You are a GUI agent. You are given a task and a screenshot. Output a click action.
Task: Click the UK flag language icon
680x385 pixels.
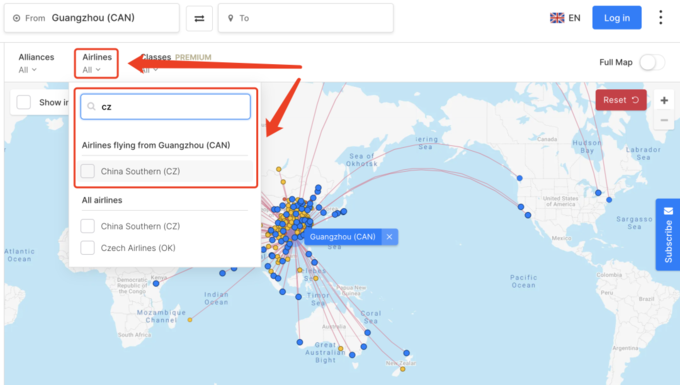[557, 18]
